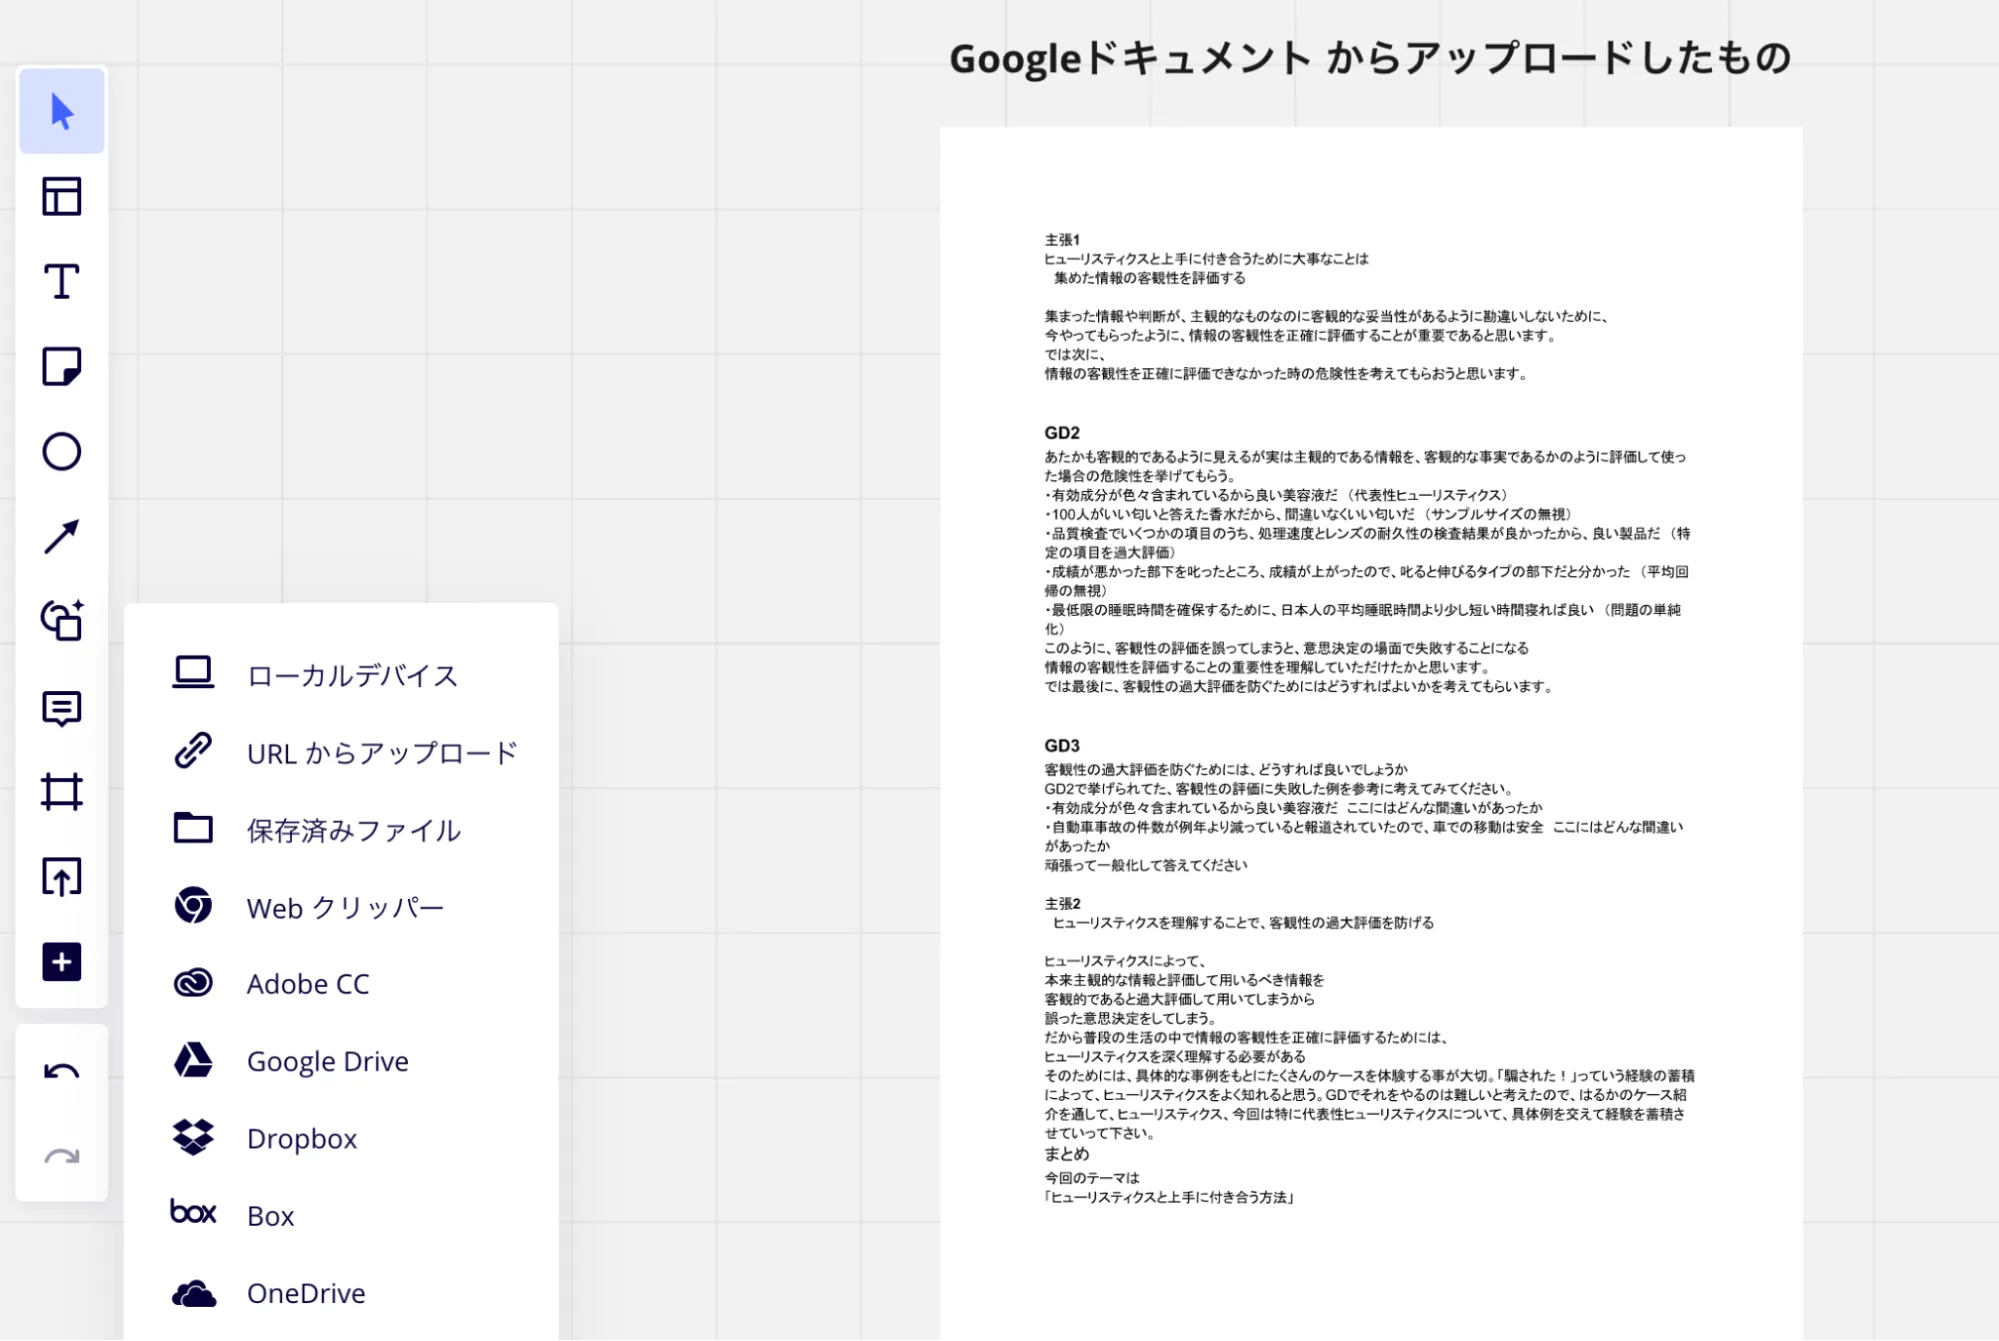
Task: Click the OneDrive cloud icon
Action: tap(193, 1294)
